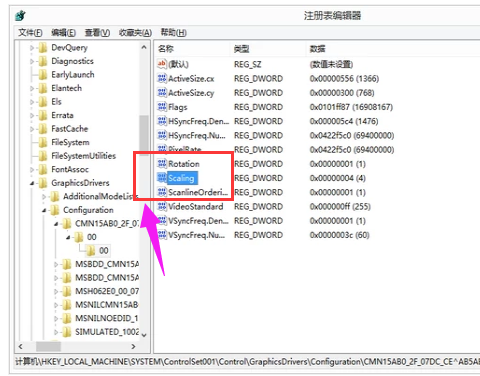Click the ScanlineOrdering DWORD icon
The height and width of the screenshot is (376, 480).
pos(162,192)
